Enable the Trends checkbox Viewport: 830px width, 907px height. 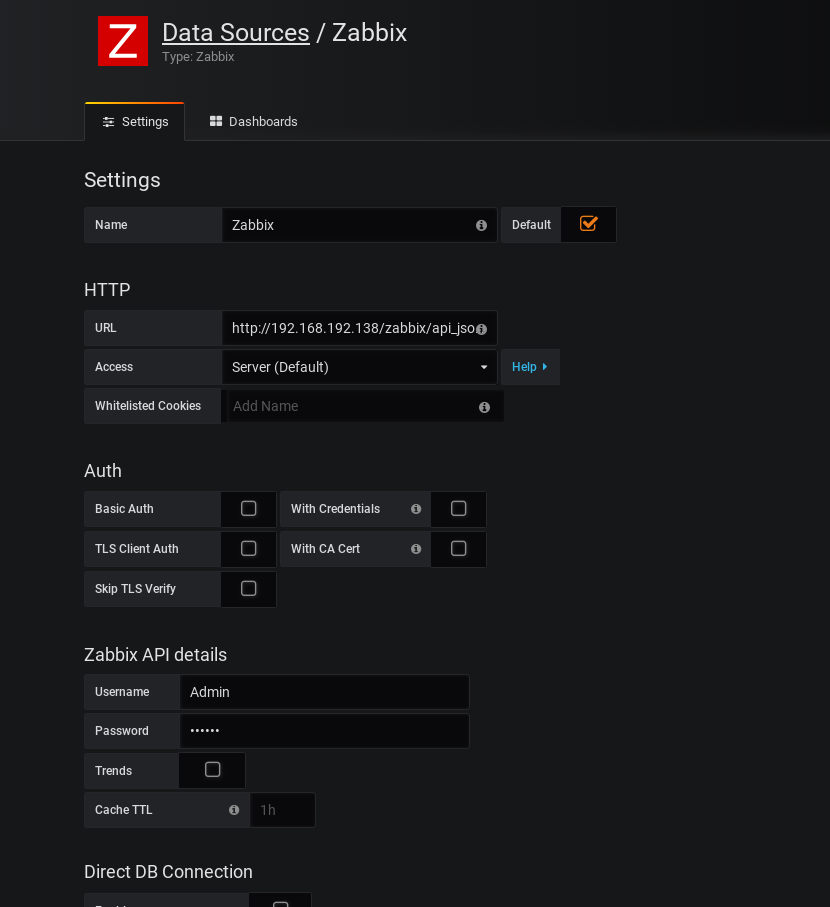(x=213, y=769)
